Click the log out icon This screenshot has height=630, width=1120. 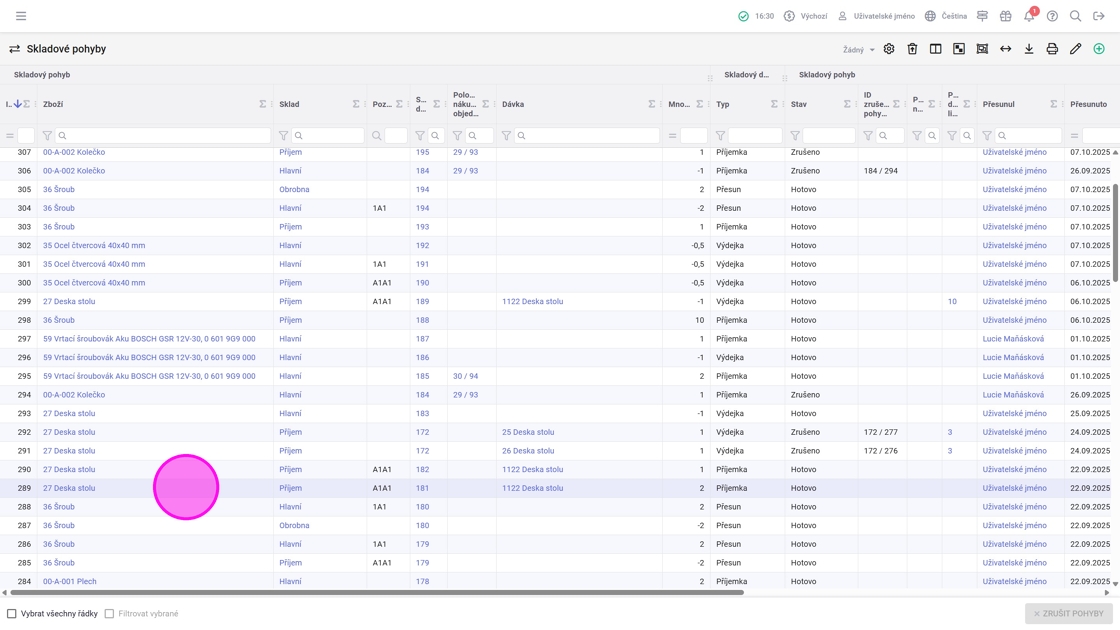coord(1099,16)
